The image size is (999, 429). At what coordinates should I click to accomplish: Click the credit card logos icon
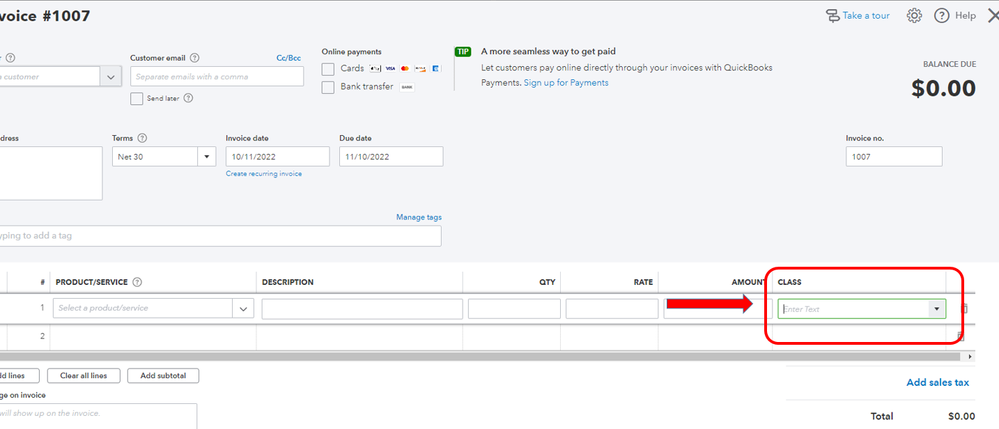(x=405, y=68)
